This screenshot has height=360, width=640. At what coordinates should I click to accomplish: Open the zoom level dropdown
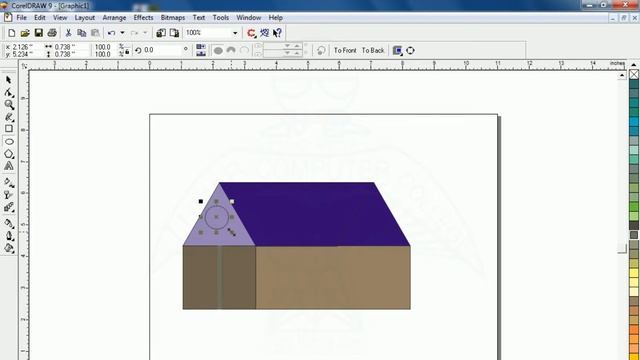(x=235, y=33)
